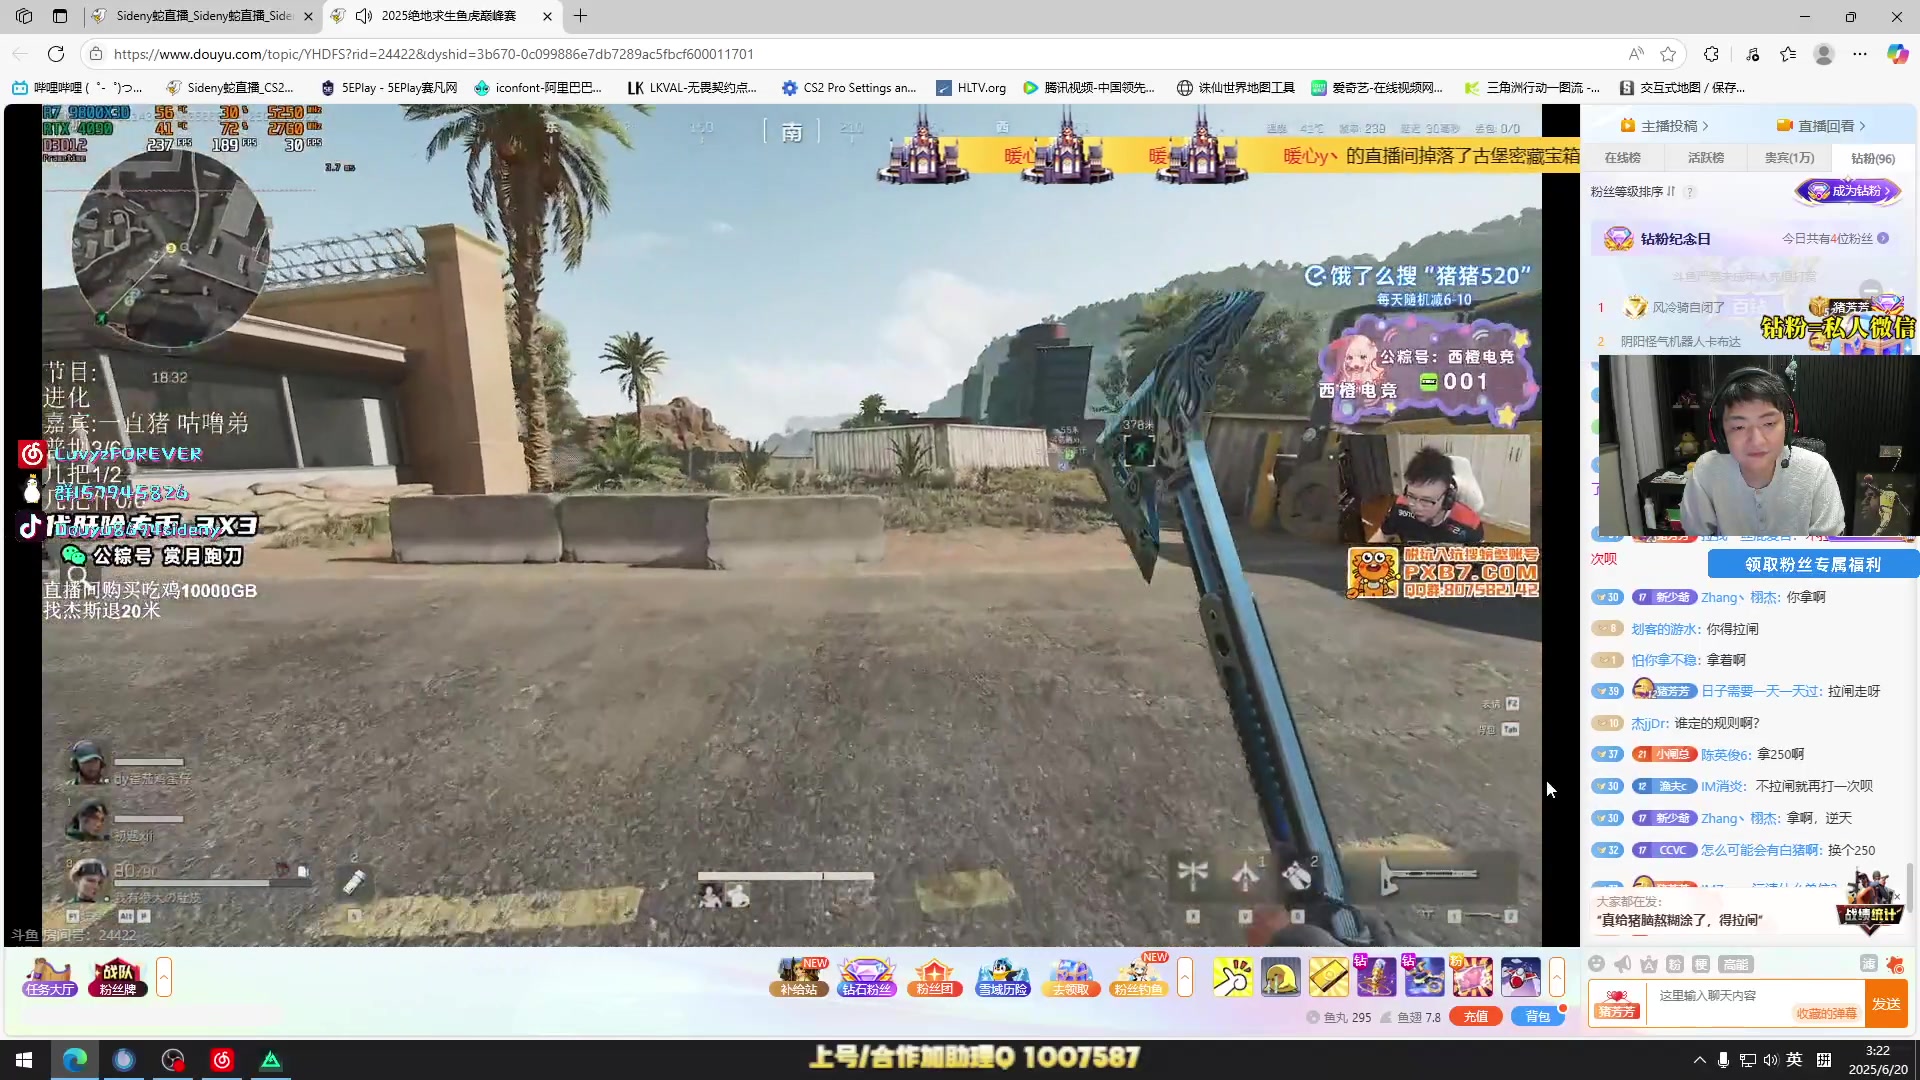Screen dimensions: 1920x1080
Task: Open the 今日共有4位粉丝 arrow
Action: (x=1883, y=239)
